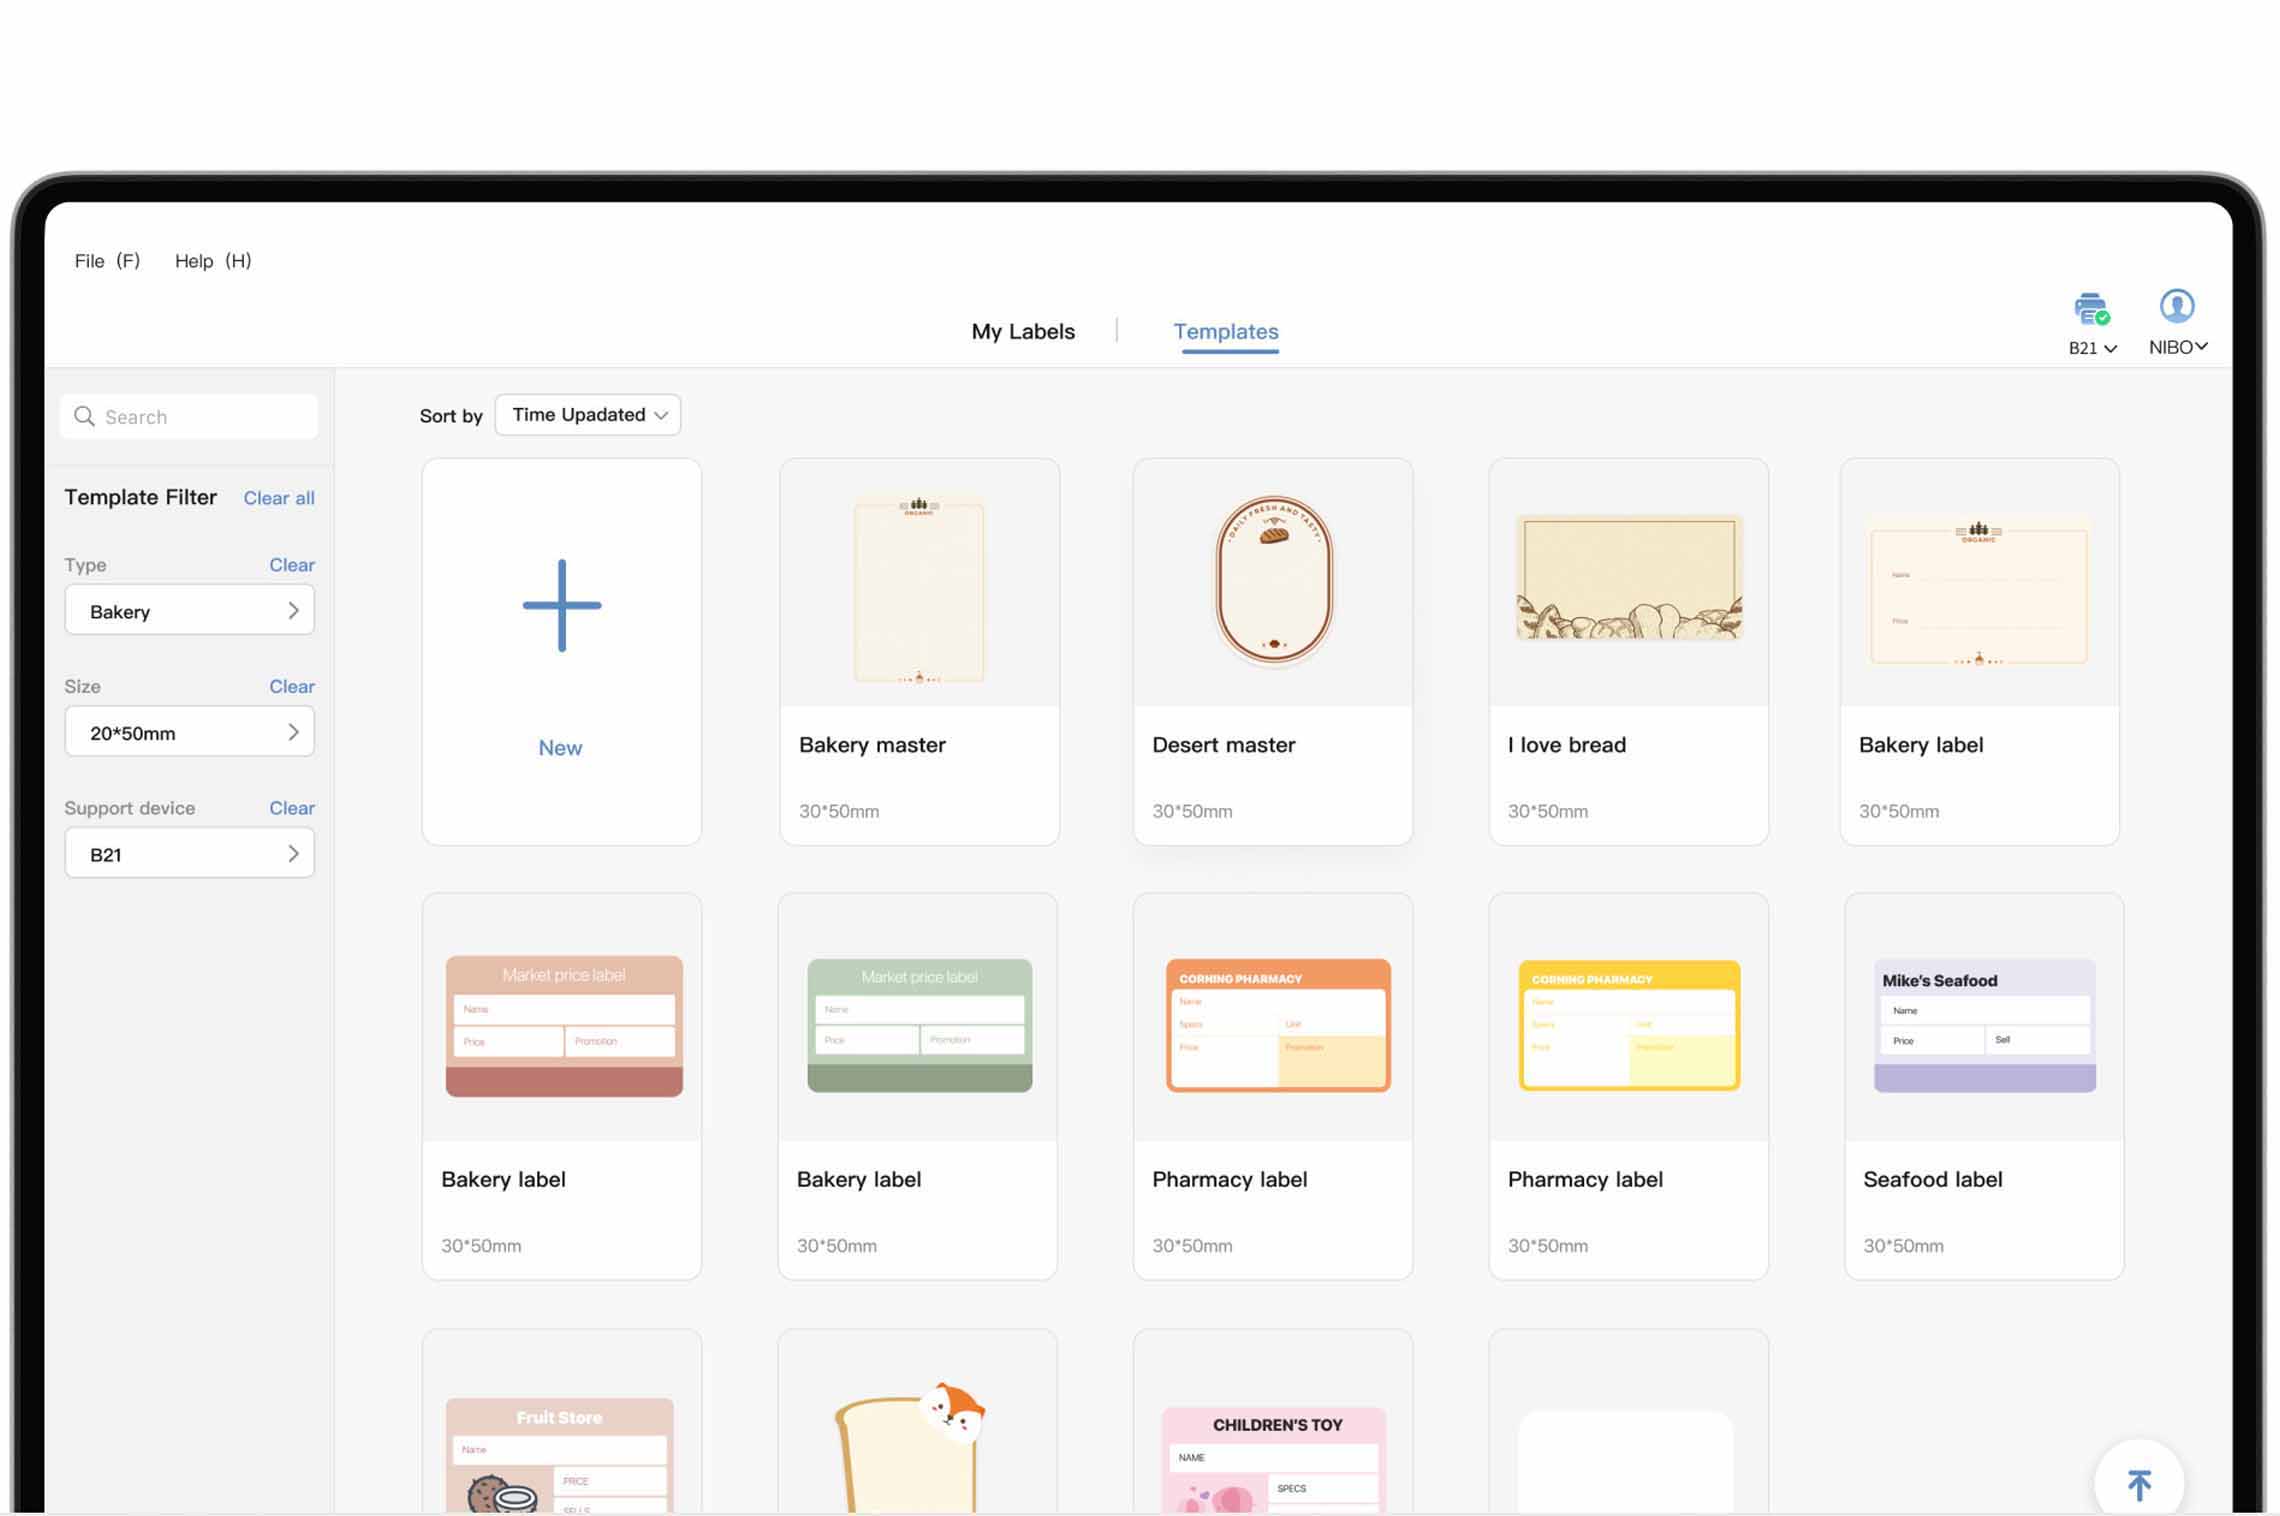This screenshot has height=1516, width=2280.
Task: Open the yellow Corning Pharmacy template thumbnail
Action: 1629,1025
